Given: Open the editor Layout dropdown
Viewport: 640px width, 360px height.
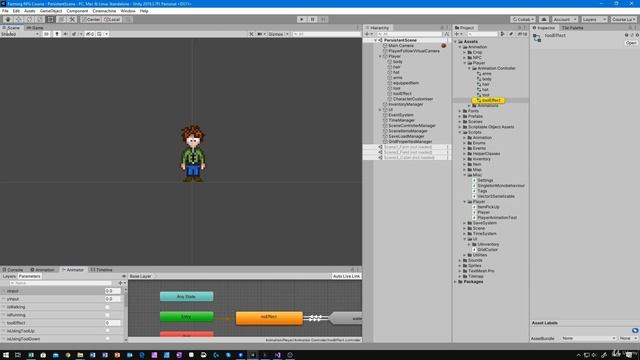Looking at the screenshot, I should point(623,19).
